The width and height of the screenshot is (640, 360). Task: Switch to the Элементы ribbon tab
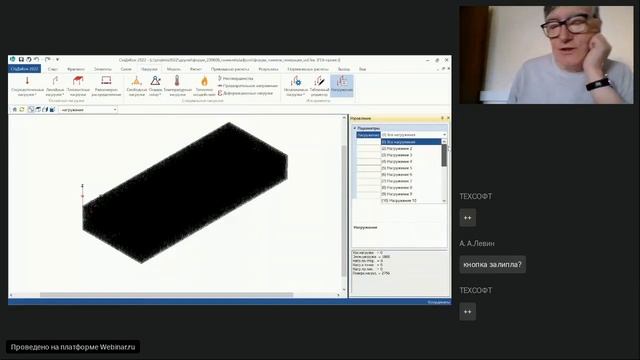(x=102, y=69)
